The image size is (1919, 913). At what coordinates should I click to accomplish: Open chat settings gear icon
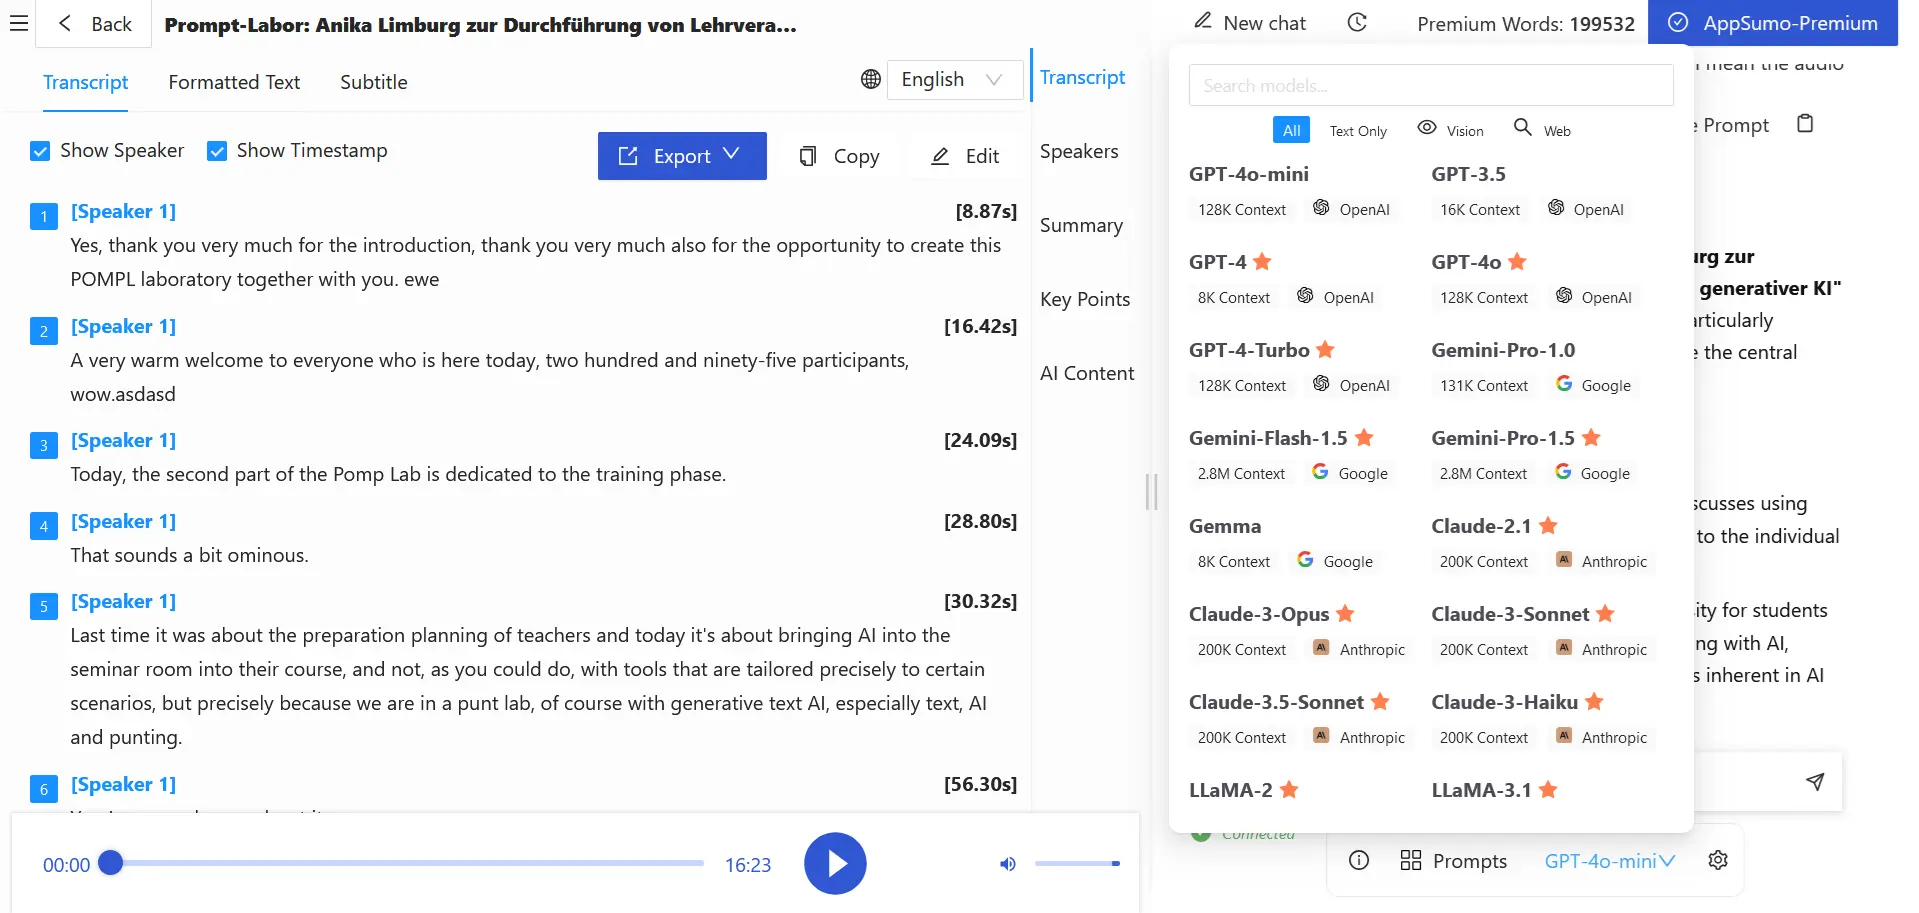click(x=1718, y=860)
